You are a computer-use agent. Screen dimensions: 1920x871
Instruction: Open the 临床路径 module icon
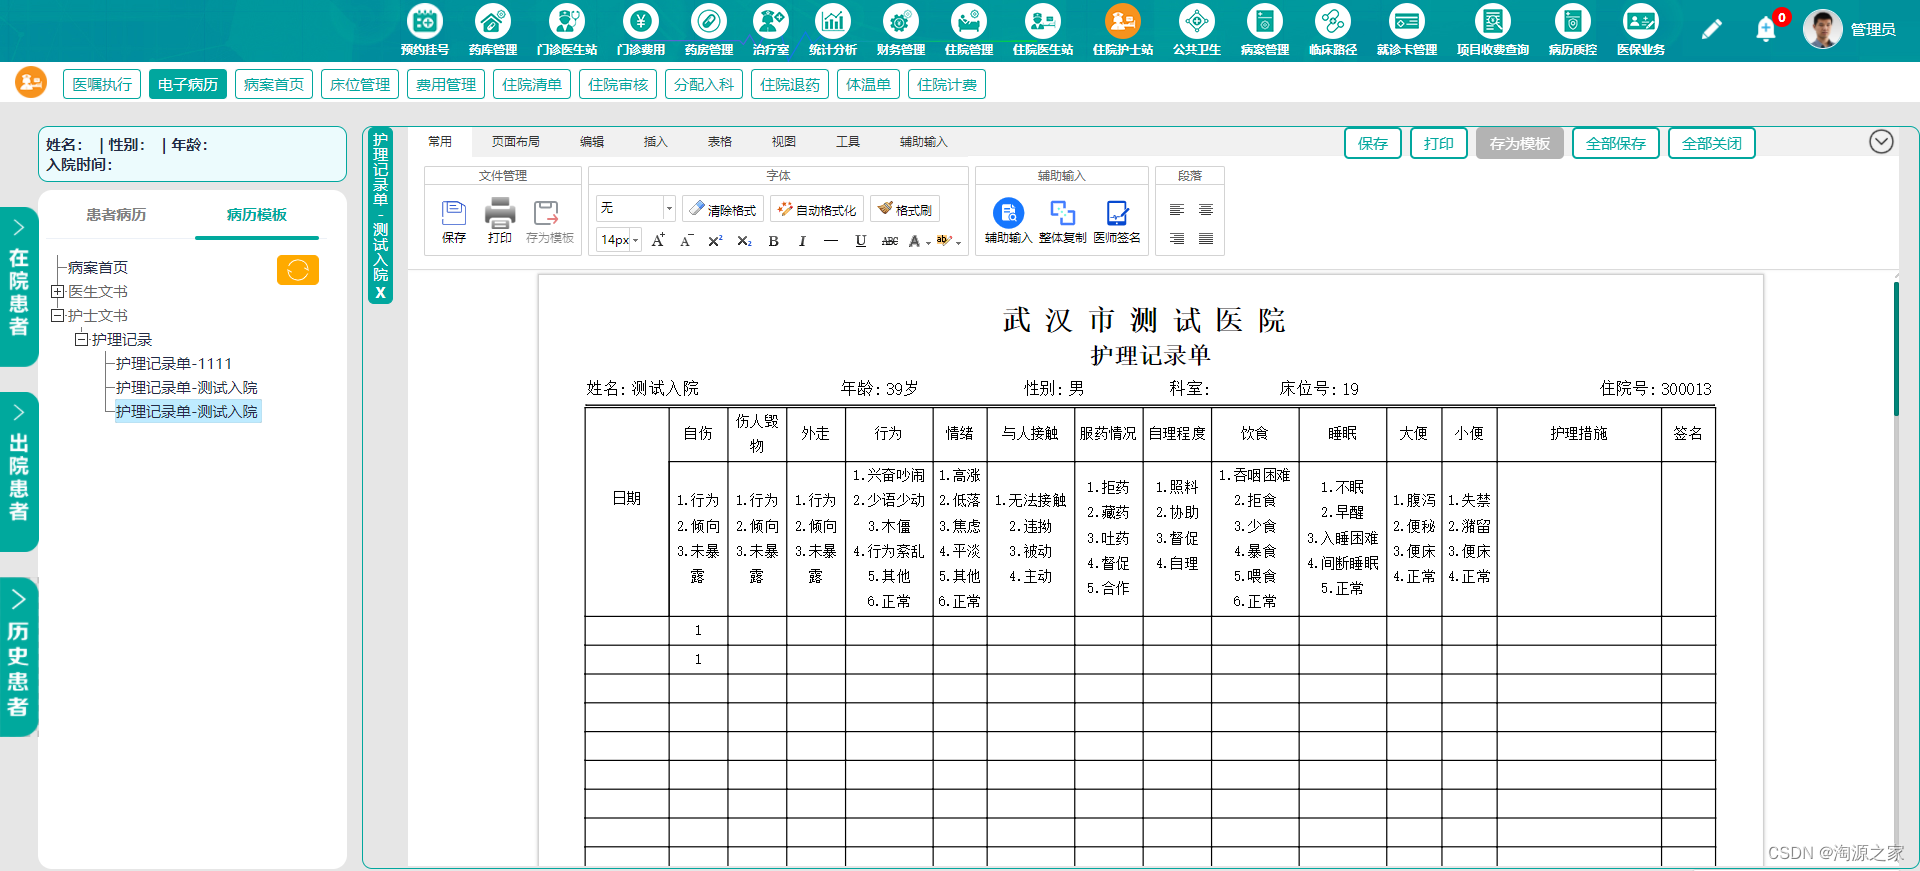(x=1332, y=21)
